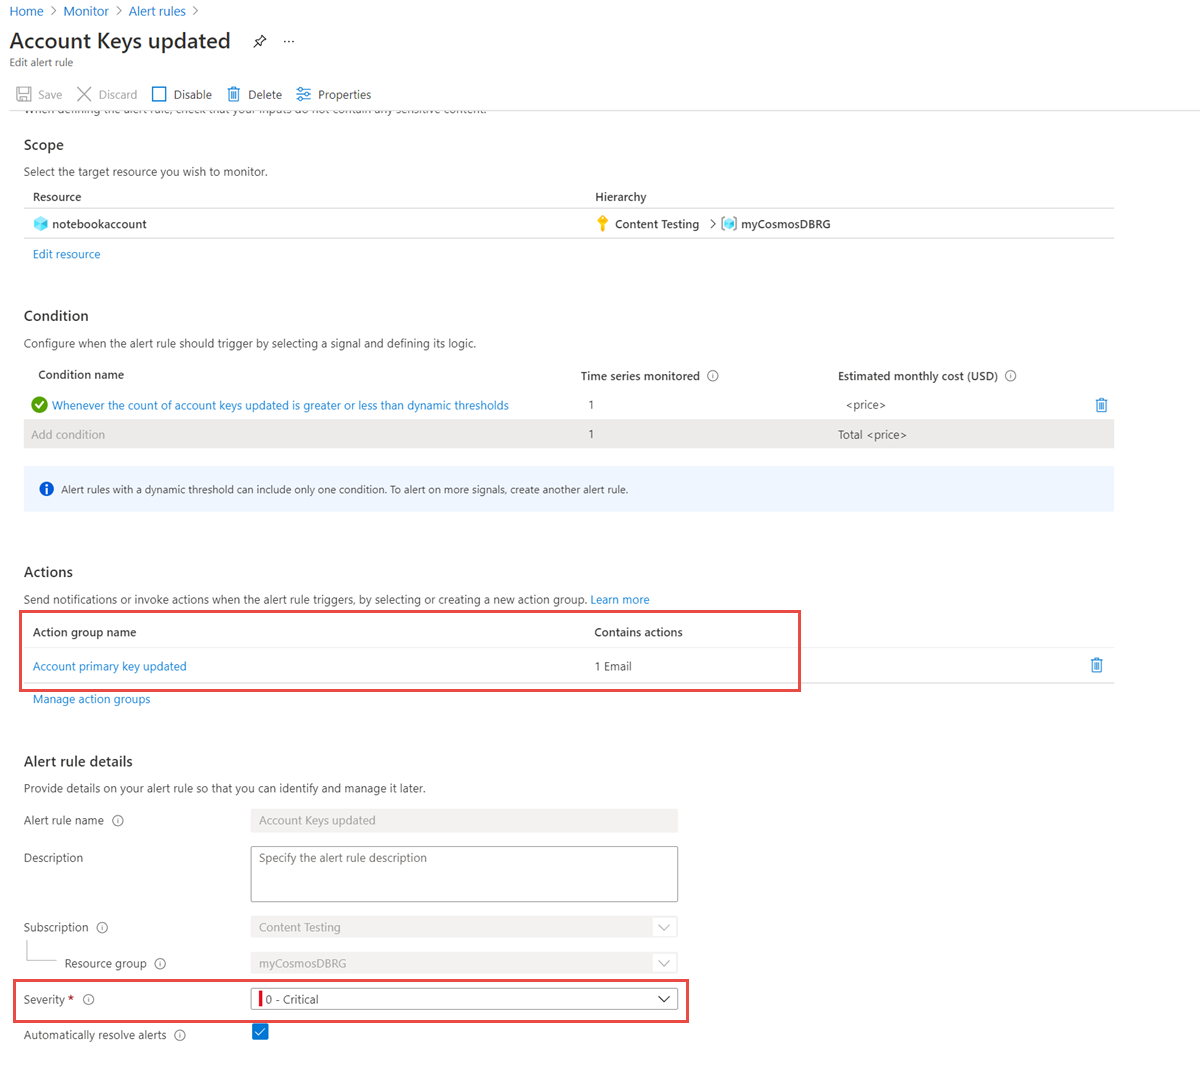Image resolution: width=1200 pixels, height=1069 pixels.
Task: Click the Edit resource link
Action: coord(66,254)
